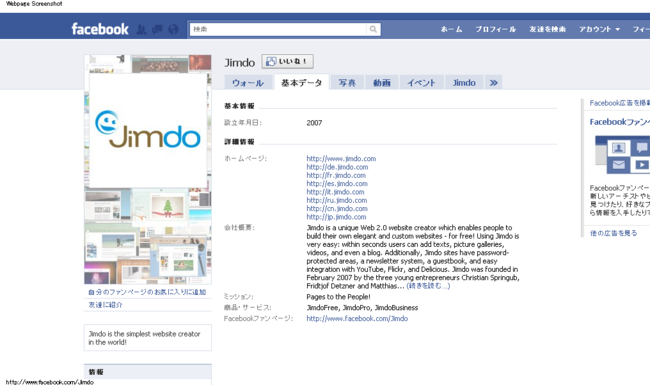Click Facebookファンページ ad heading link

click(x=620, y=122)
